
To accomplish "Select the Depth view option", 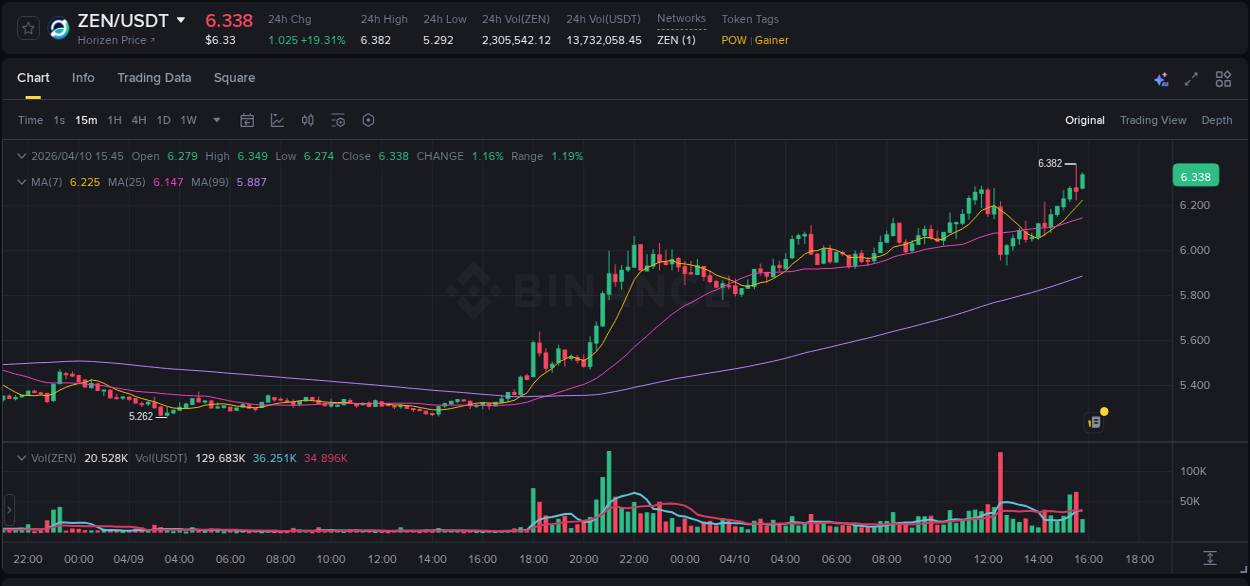I will pos(1217,120).
